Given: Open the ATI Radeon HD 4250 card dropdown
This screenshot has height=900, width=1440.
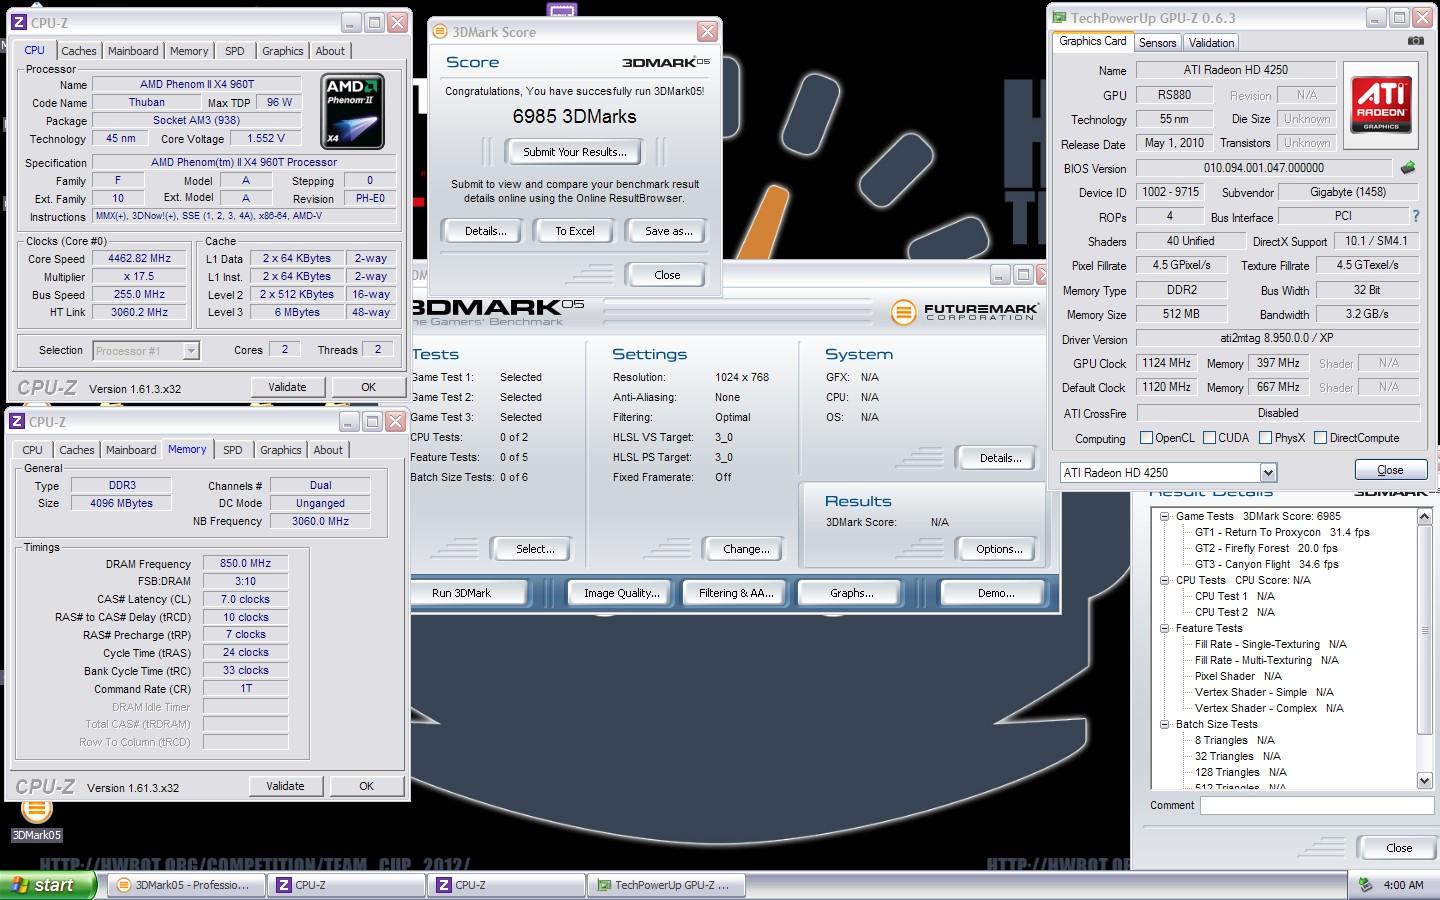Looking at the screenshot, I should (1268, 473).
